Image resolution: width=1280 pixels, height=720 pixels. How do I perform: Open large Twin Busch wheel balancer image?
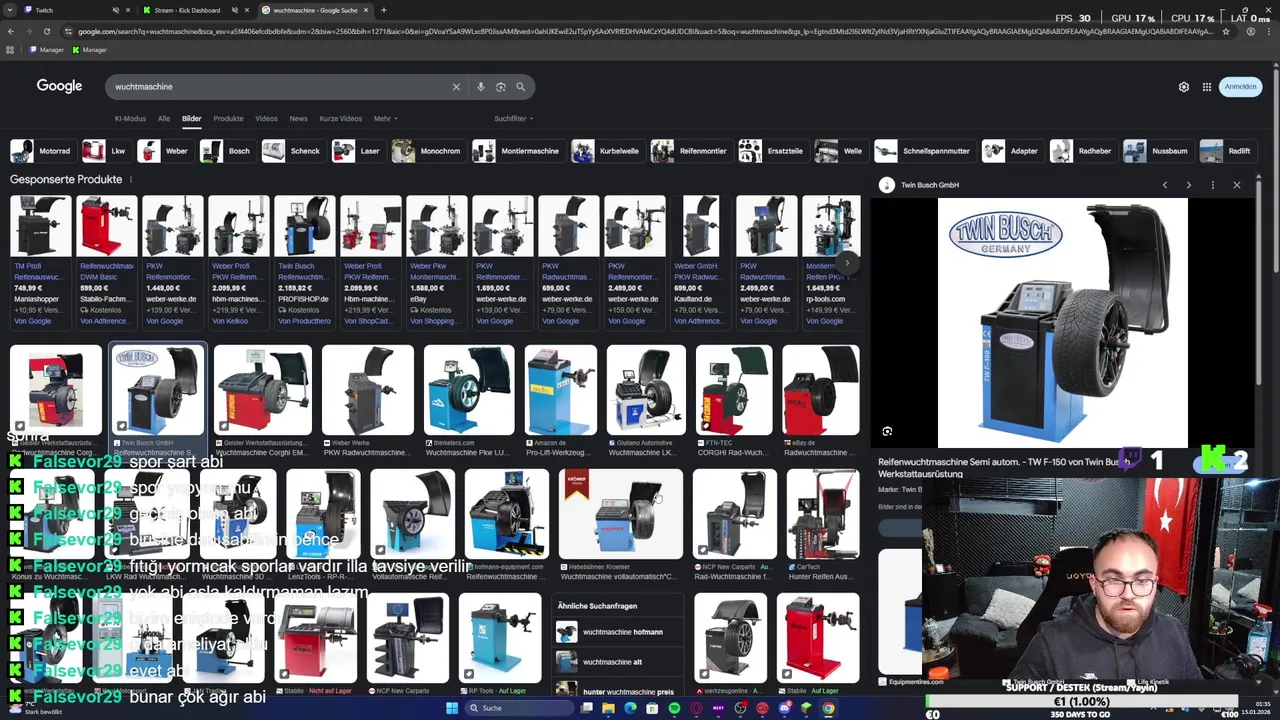[x=1062, y=322]
